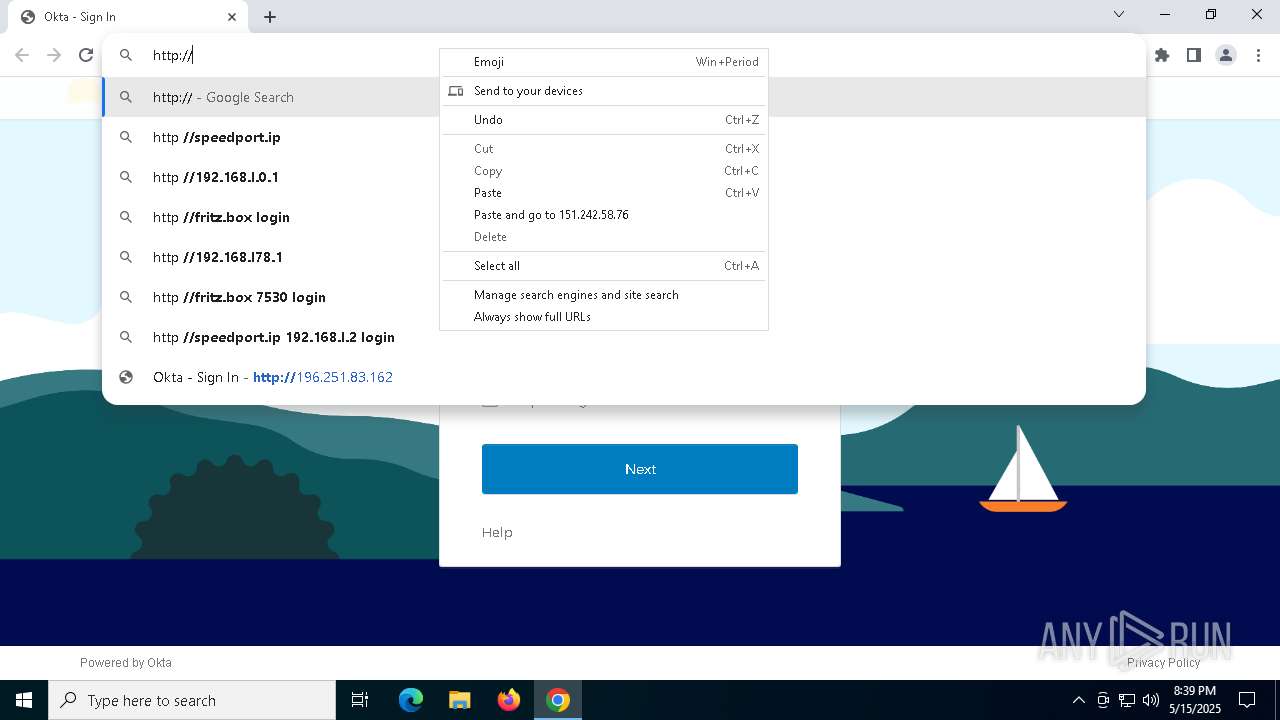Click the taskbar search box
The image size is (1280, 720).
pos(192,700)
